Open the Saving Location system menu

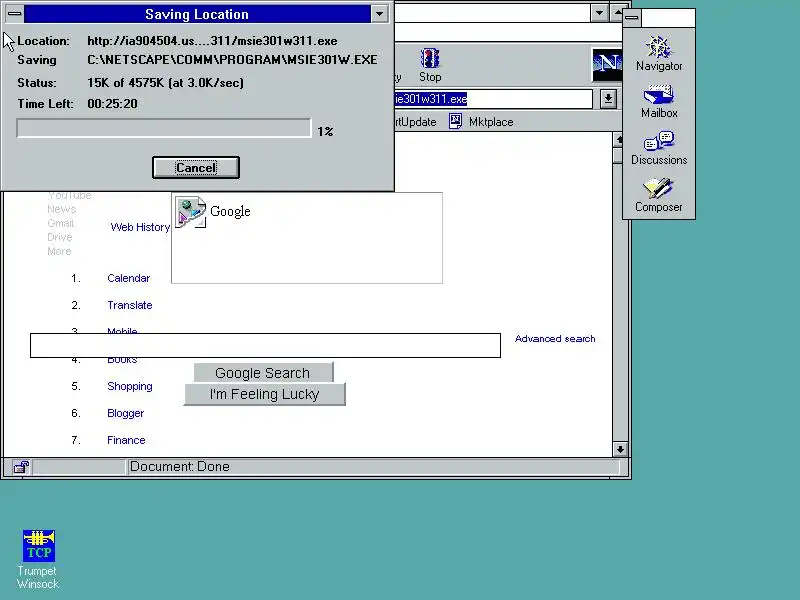(15, 14)
